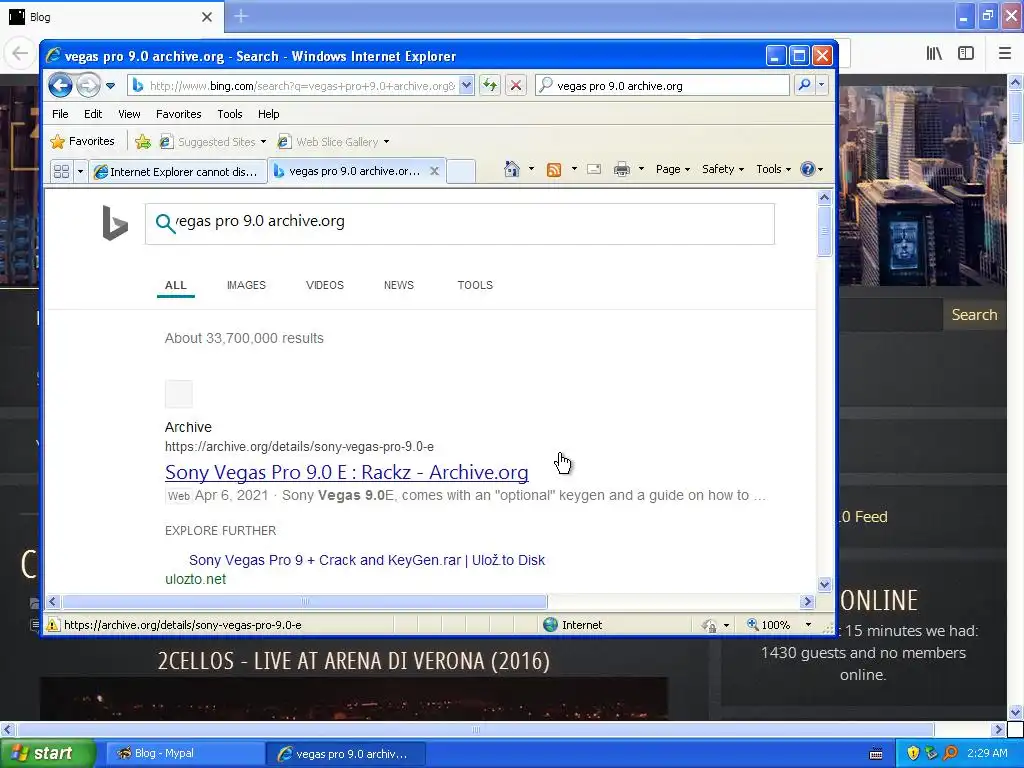Click the status bar warning icon
The image size is (1024, 768).
pyautogui.click(x=53, y=625)
